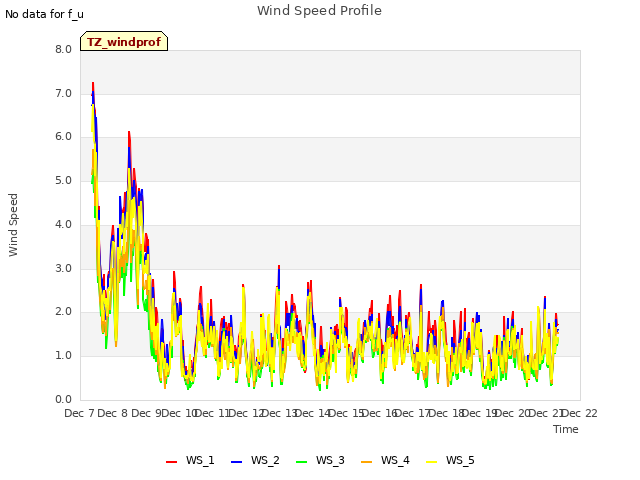Image resolution: width=640 pixels, height=480 pixels.
Task: Select the WS_4 legend entry
Action: coord(385,460)
